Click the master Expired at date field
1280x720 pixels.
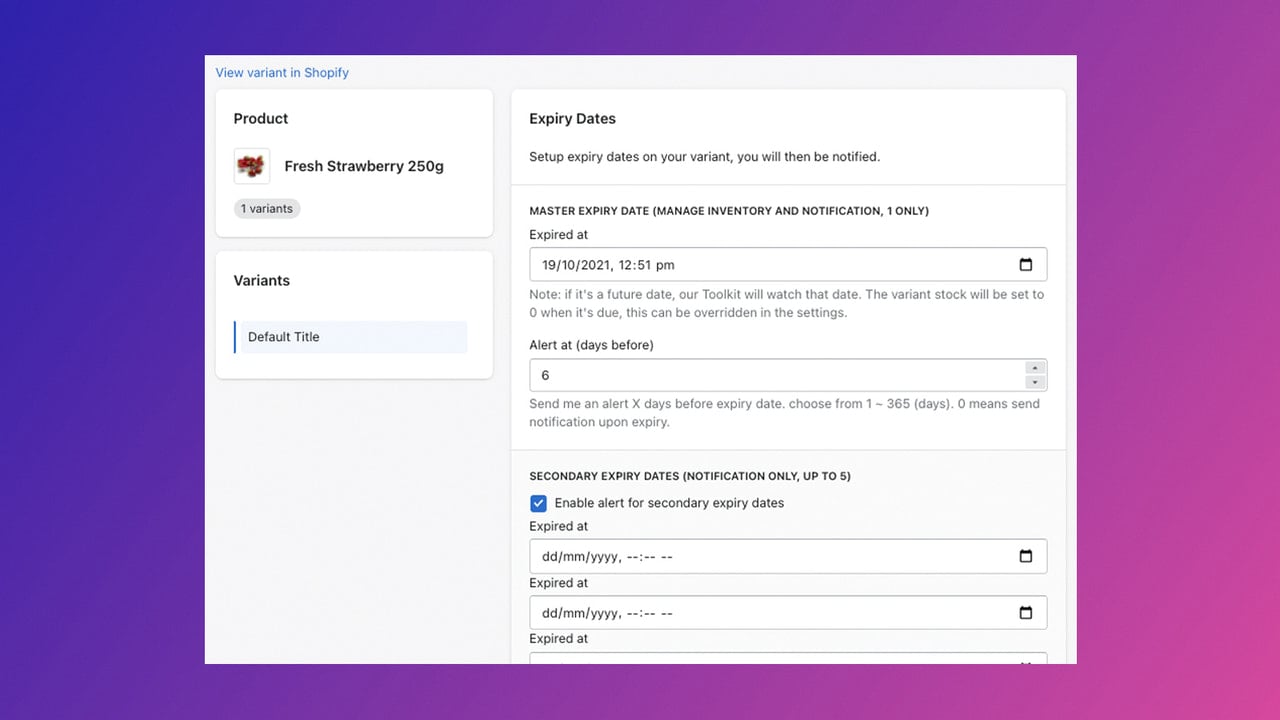click(788, 265)
